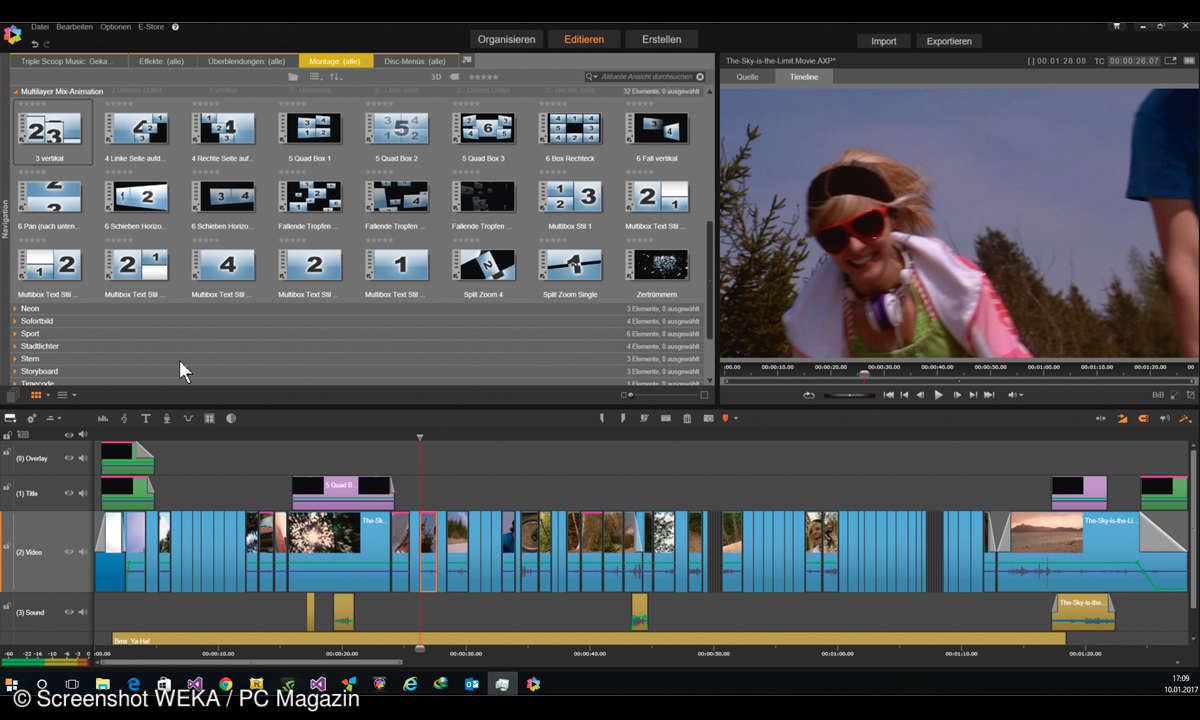Open the audio mixer in timeline toolbar
Image resolution: width=1200 pixels, height=720 pixels.
(x=103, y=418)
